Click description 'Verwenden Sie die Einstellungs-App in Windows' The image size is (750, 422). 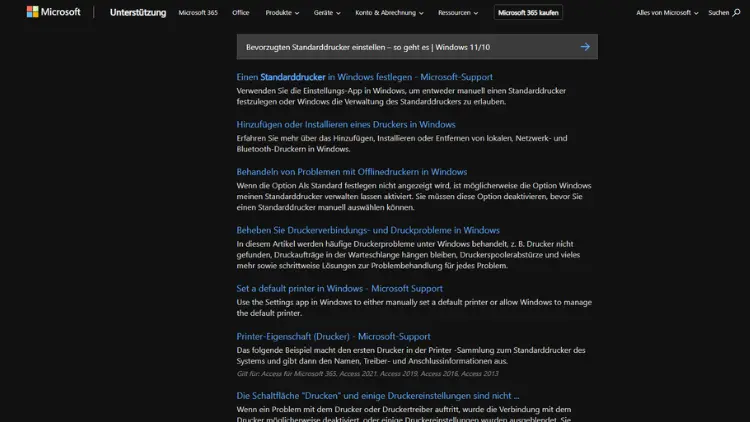coord(401,96)
